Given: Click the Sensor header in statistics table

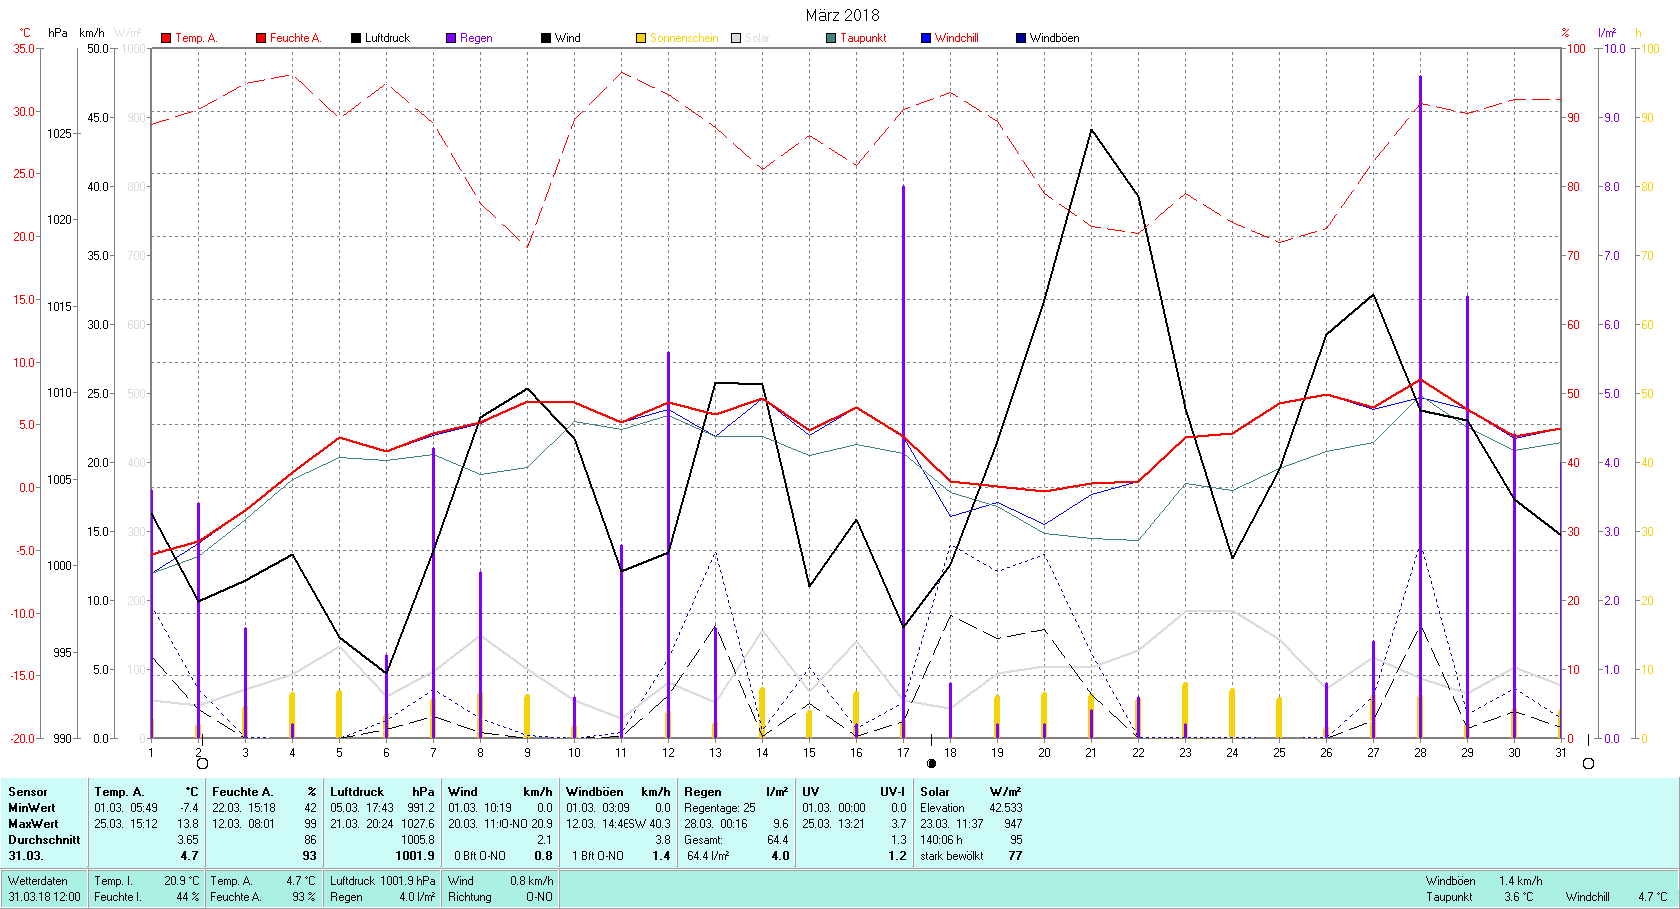Looking at the screenshot, I should 28,792.
